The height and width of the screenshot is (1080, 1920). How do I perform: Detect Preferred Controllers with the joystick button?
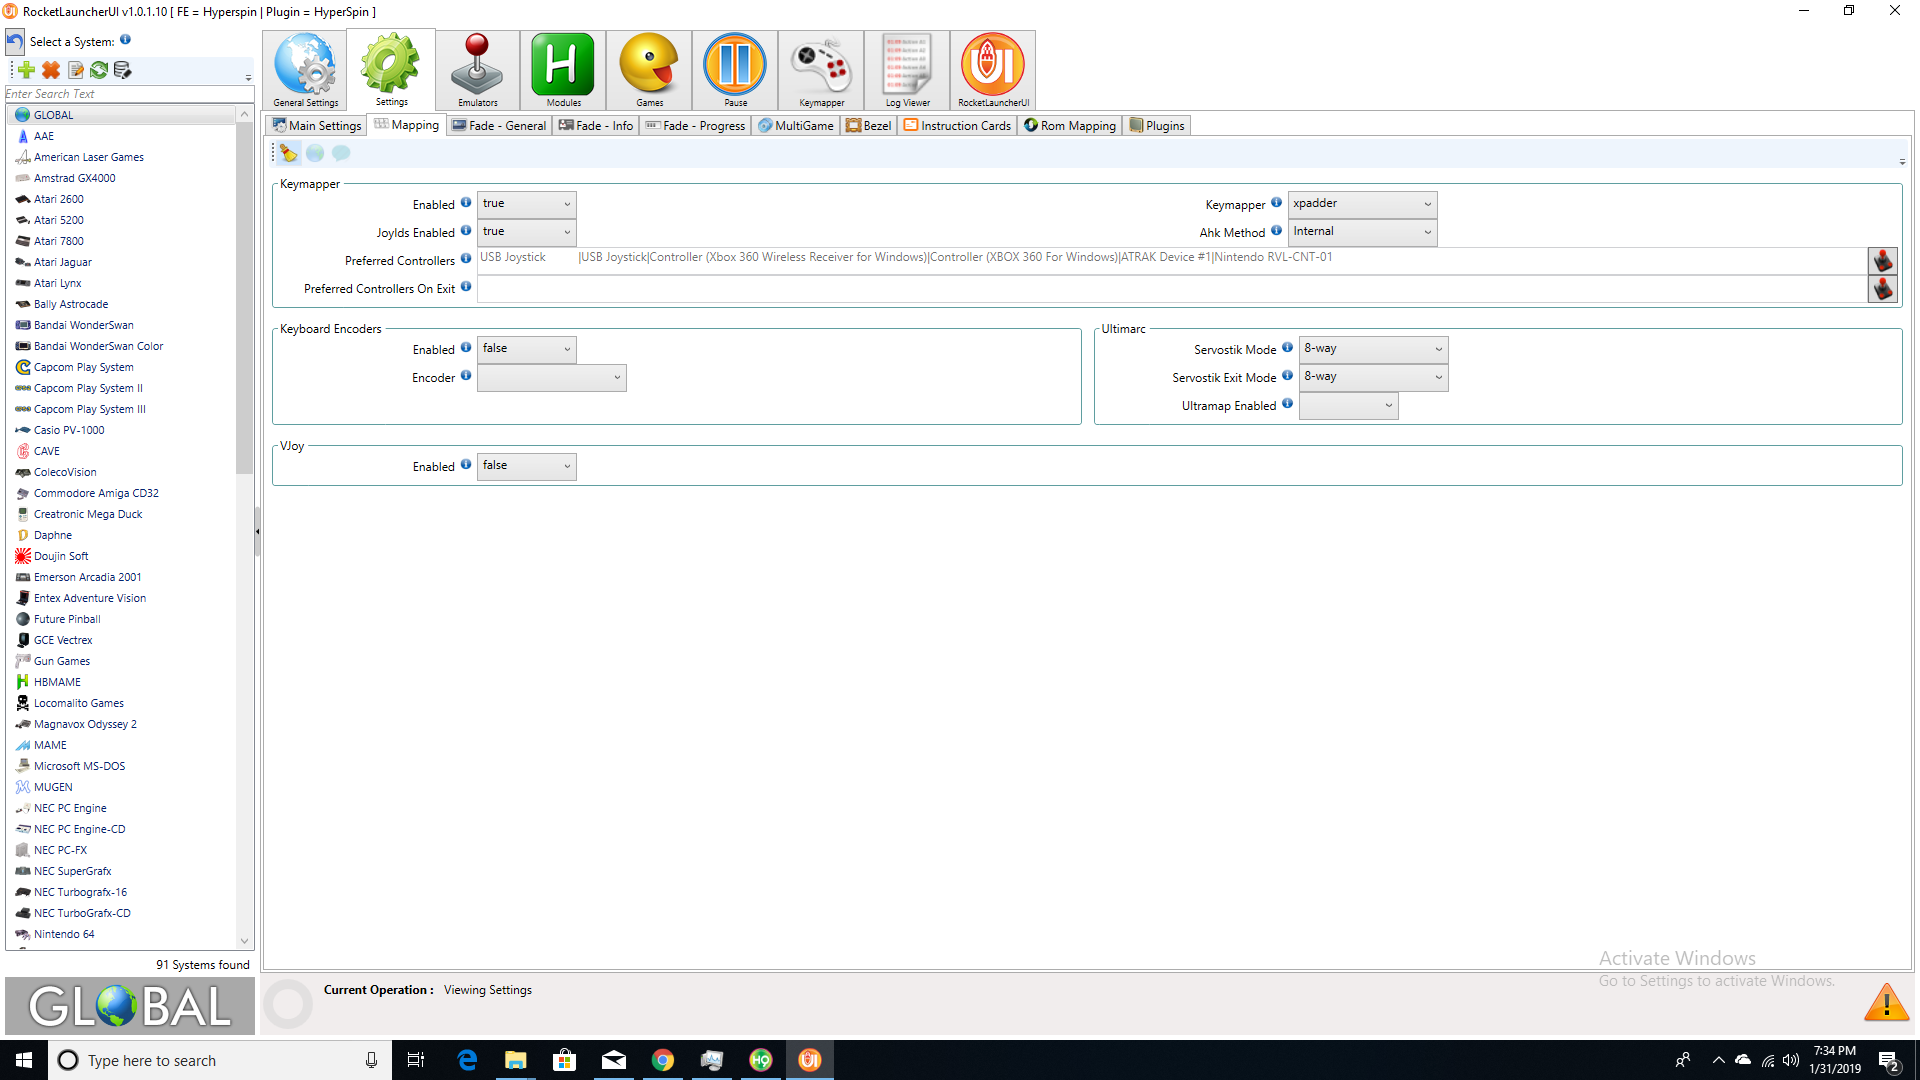(x=1883, y=260)
